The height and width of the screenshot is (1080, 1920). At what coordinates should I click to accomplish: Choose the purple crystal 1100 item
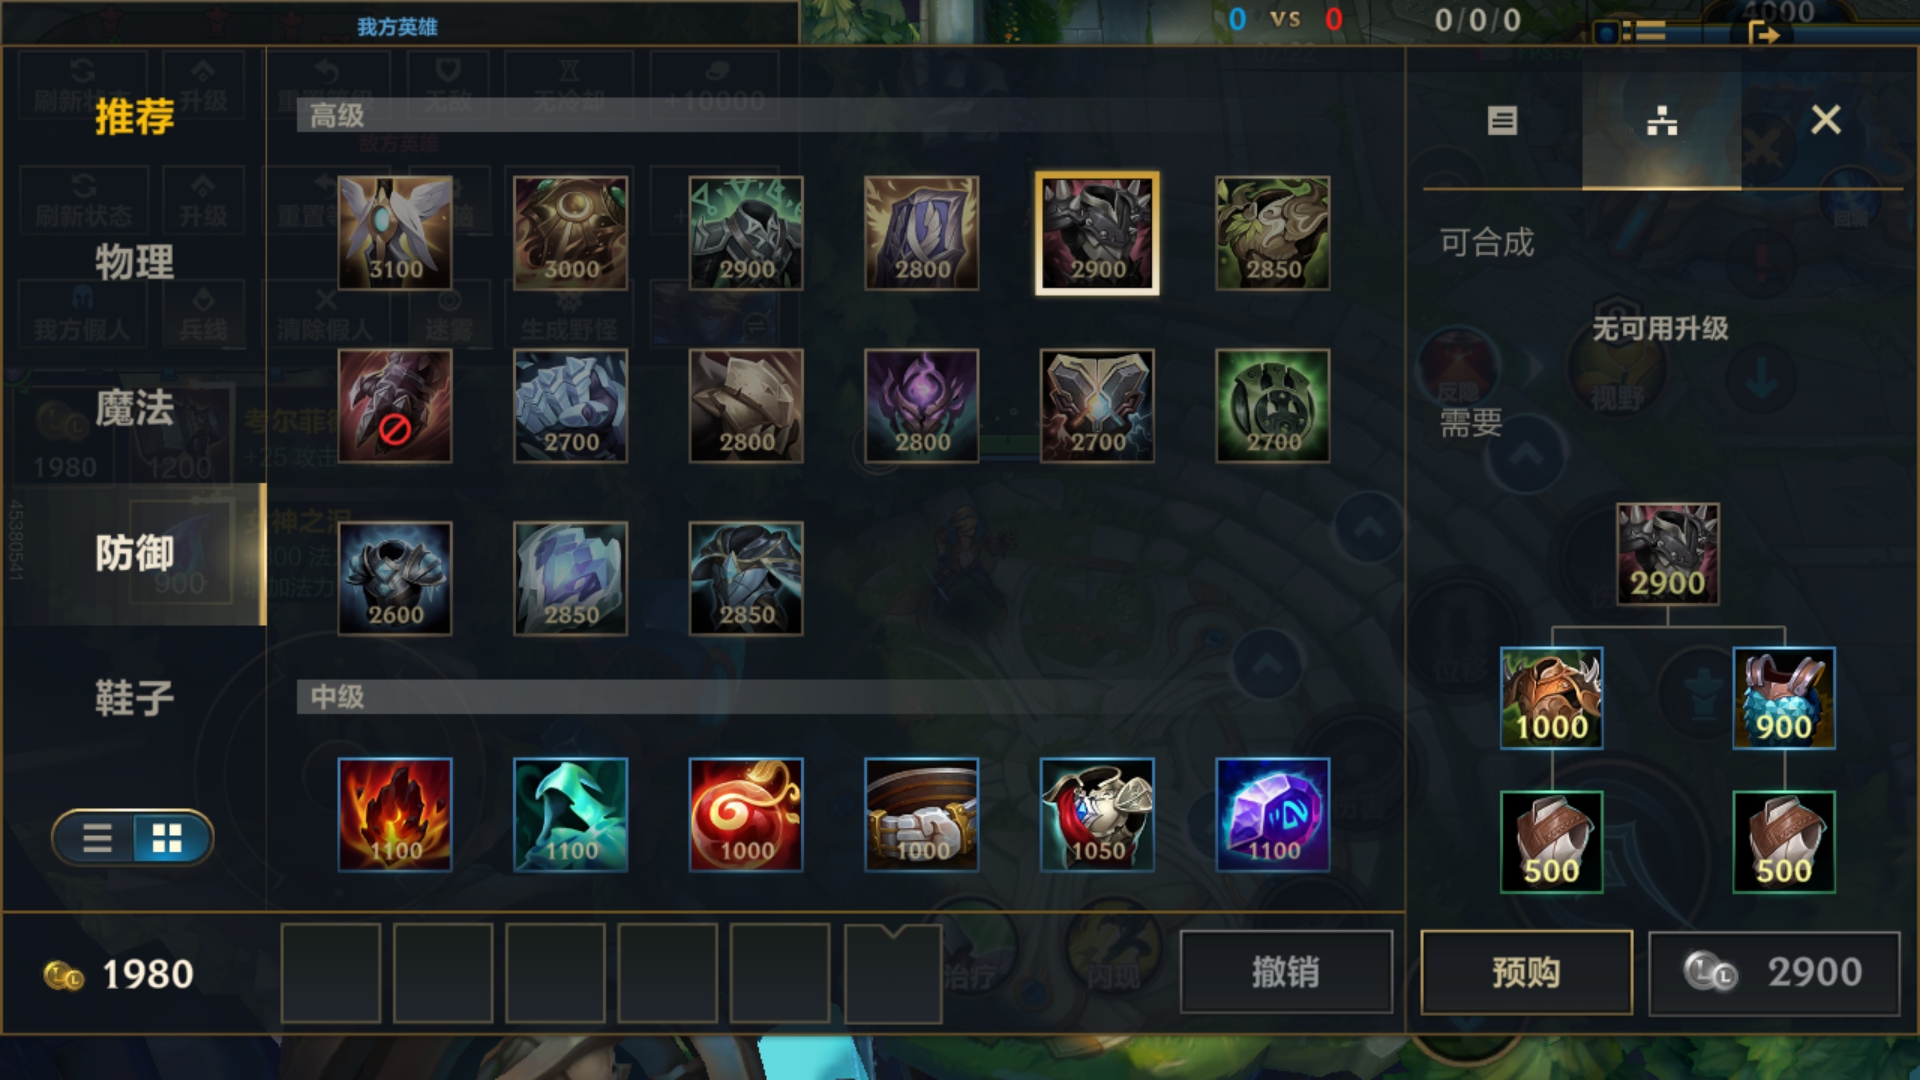click(1273, 814)
